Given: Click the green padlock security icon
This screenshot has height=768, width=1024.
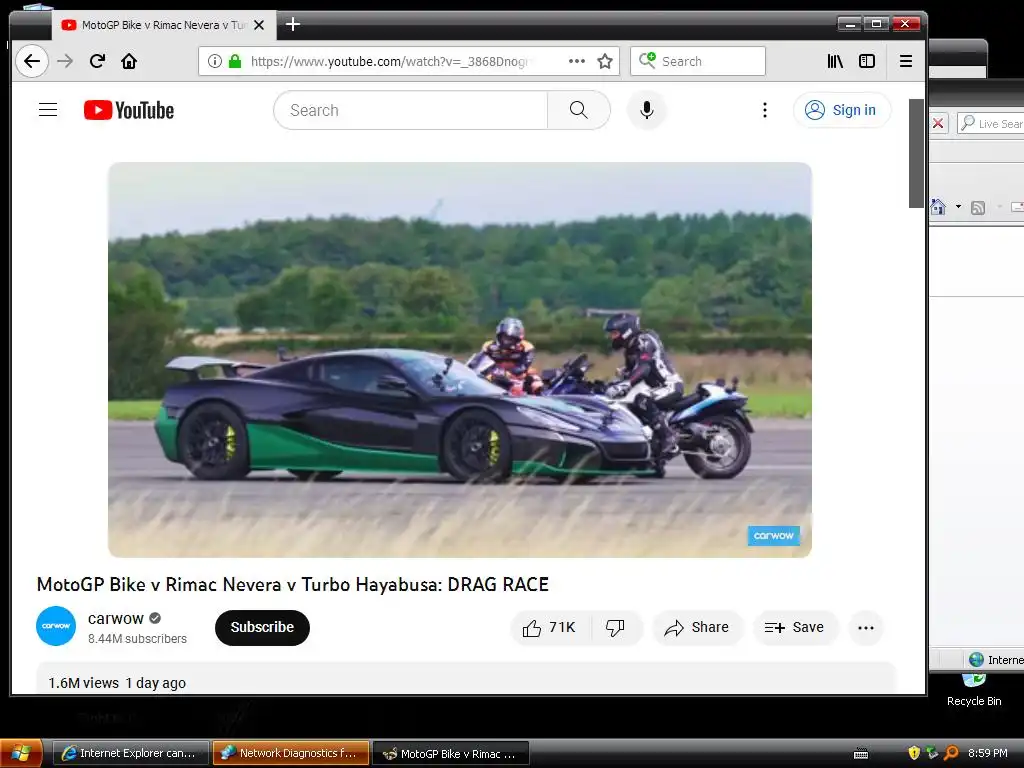Looking at the screenshot, I should point(235,61).
